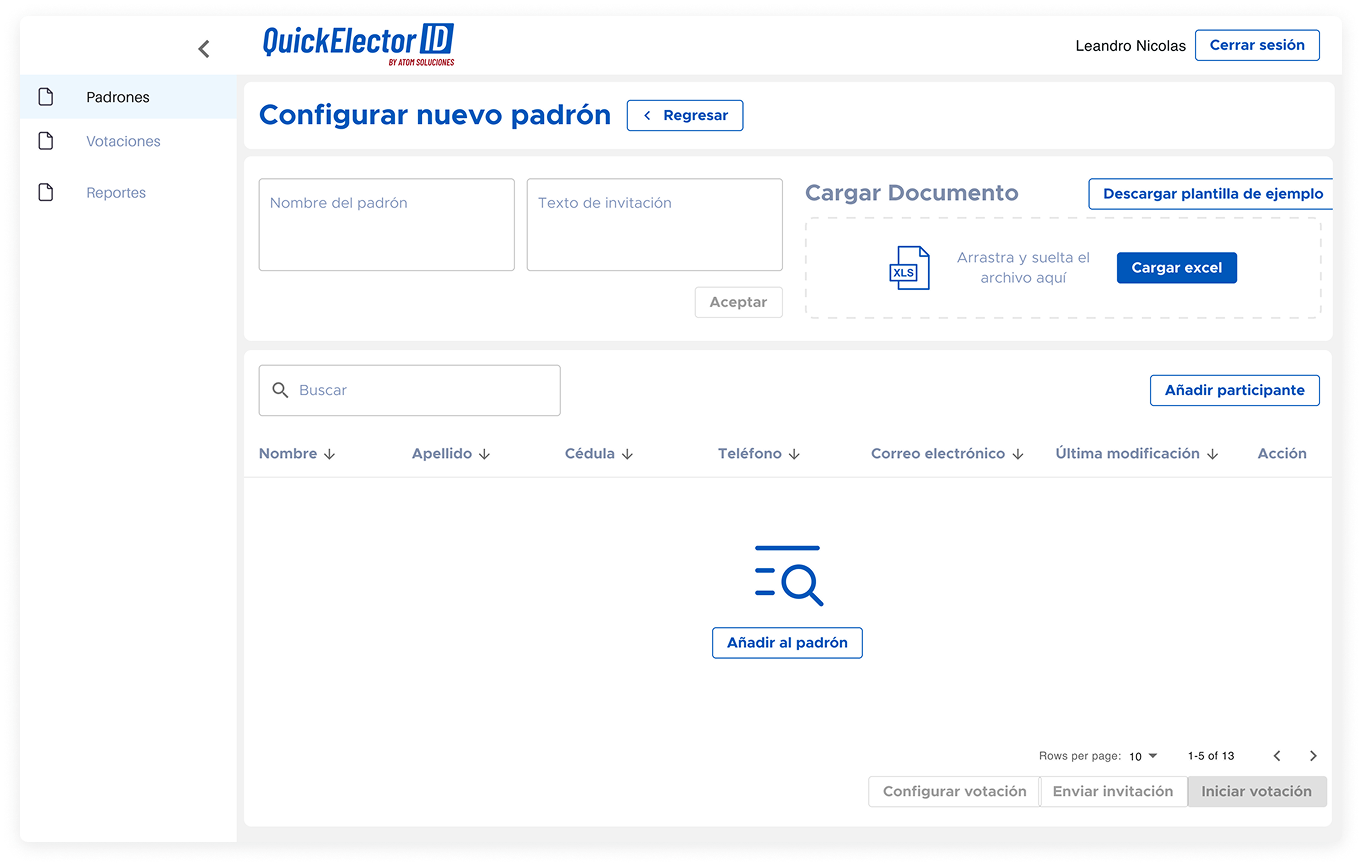Sort by Nombre arrow

[x=329, y=454]
